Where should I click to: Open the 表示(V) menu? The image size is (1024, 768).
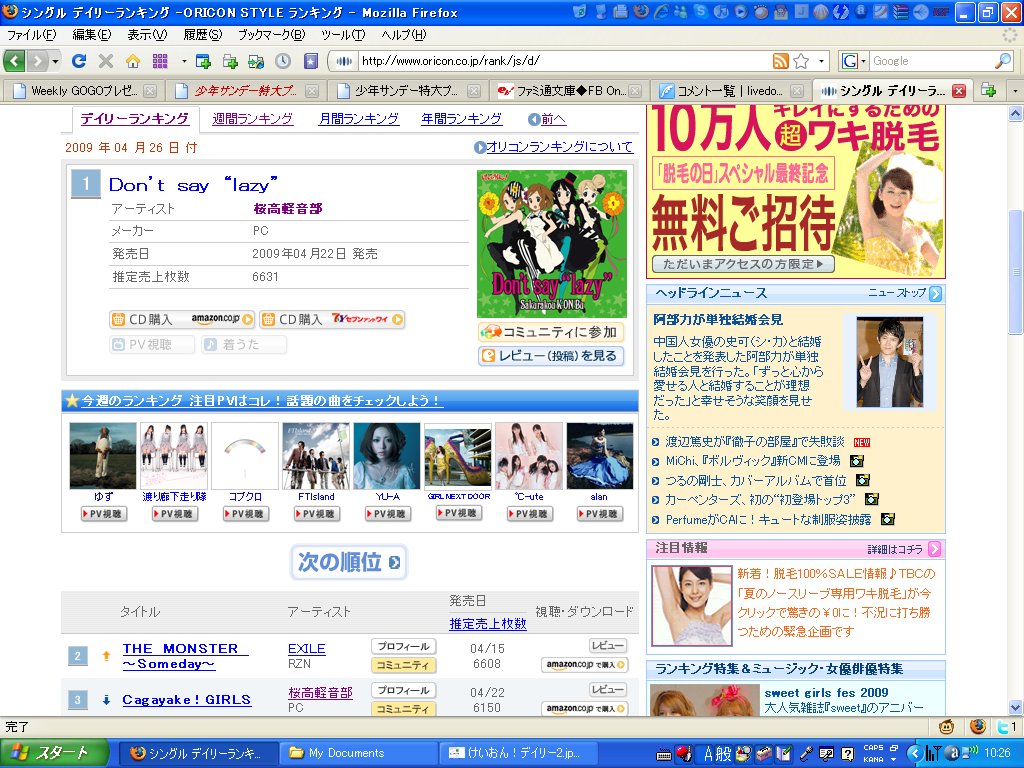click(147, 35)
